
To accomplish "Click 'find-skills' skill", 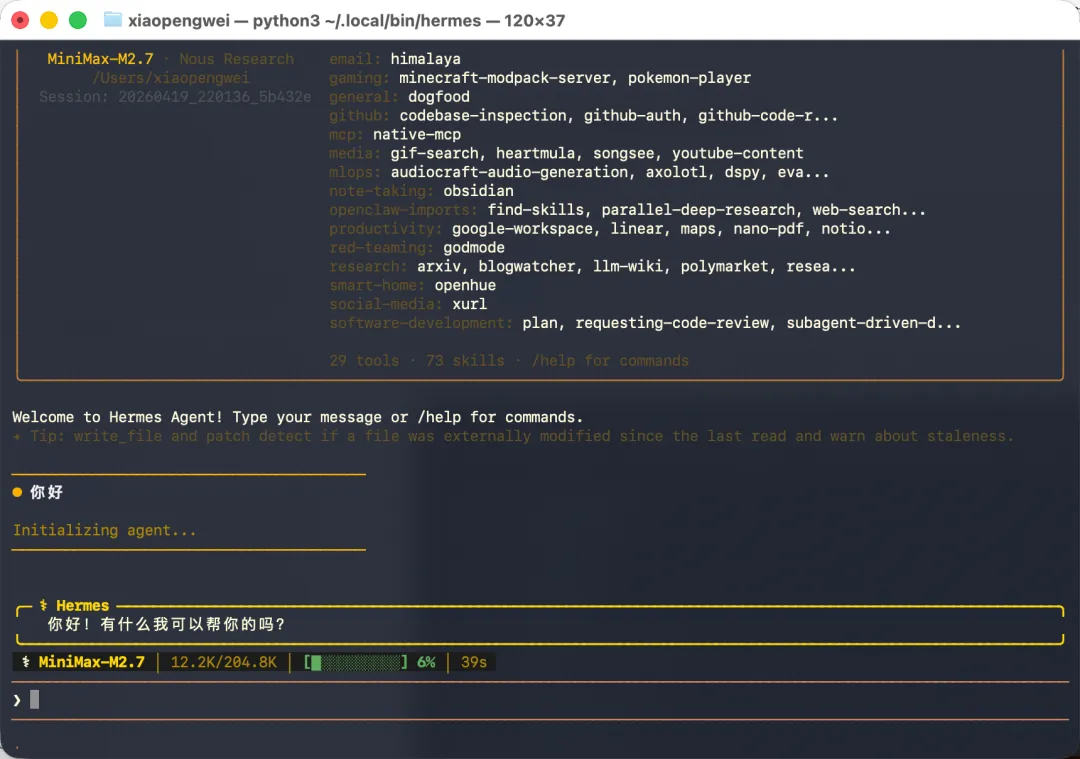I will [x=535, y=209].
